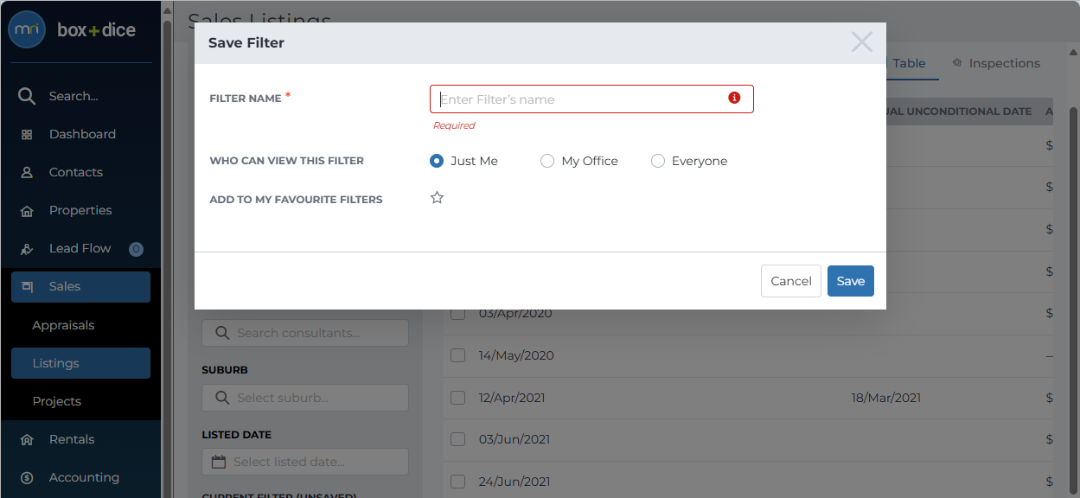This screenshot has height=498, width=1080.
Task: Click the calendar icon in Listed Date field
Action: coord(218,461)
